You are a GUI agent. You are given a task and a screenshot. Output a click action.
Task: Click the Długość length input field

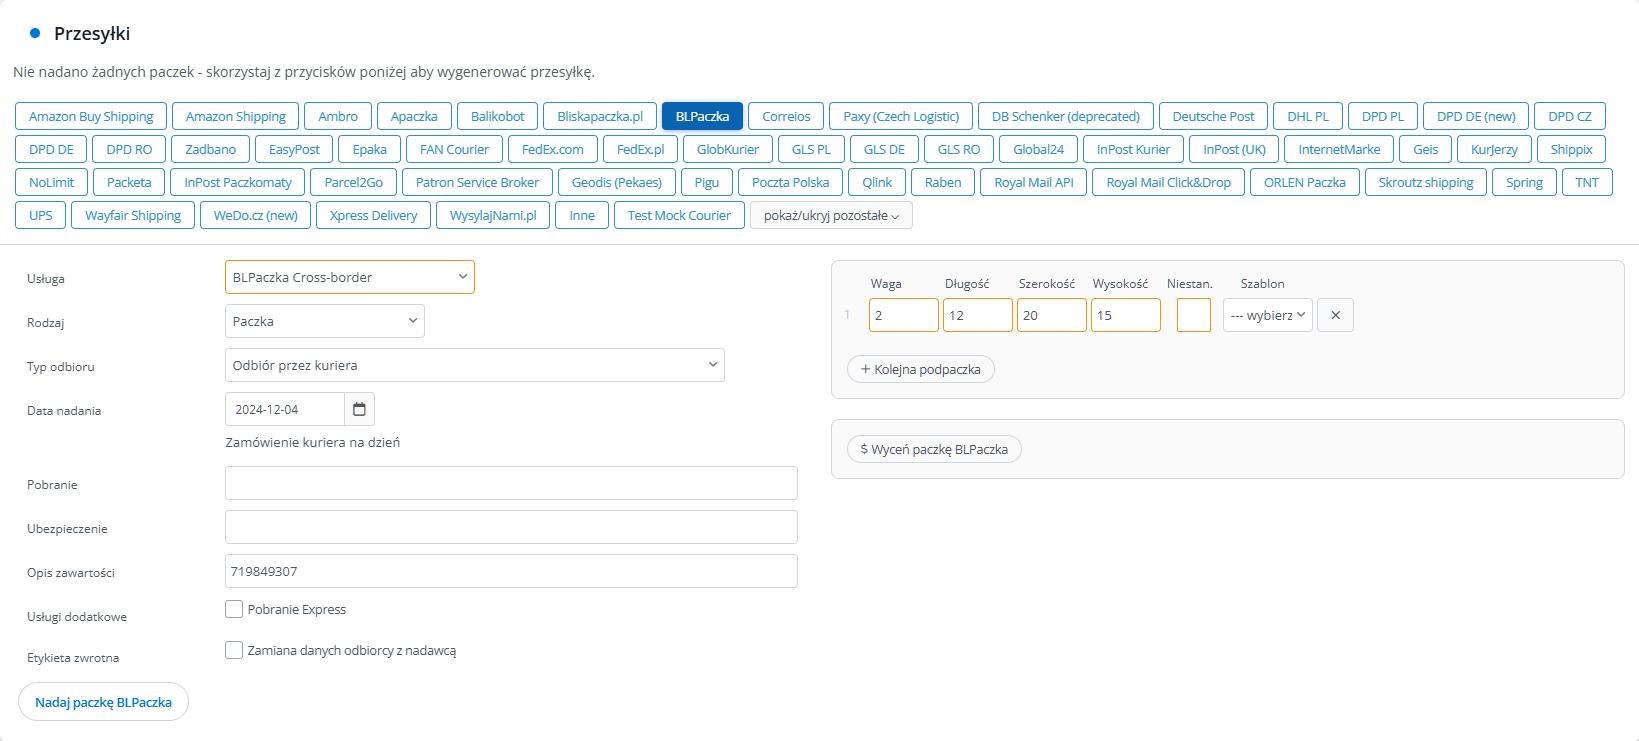click(x=978, y=315)
